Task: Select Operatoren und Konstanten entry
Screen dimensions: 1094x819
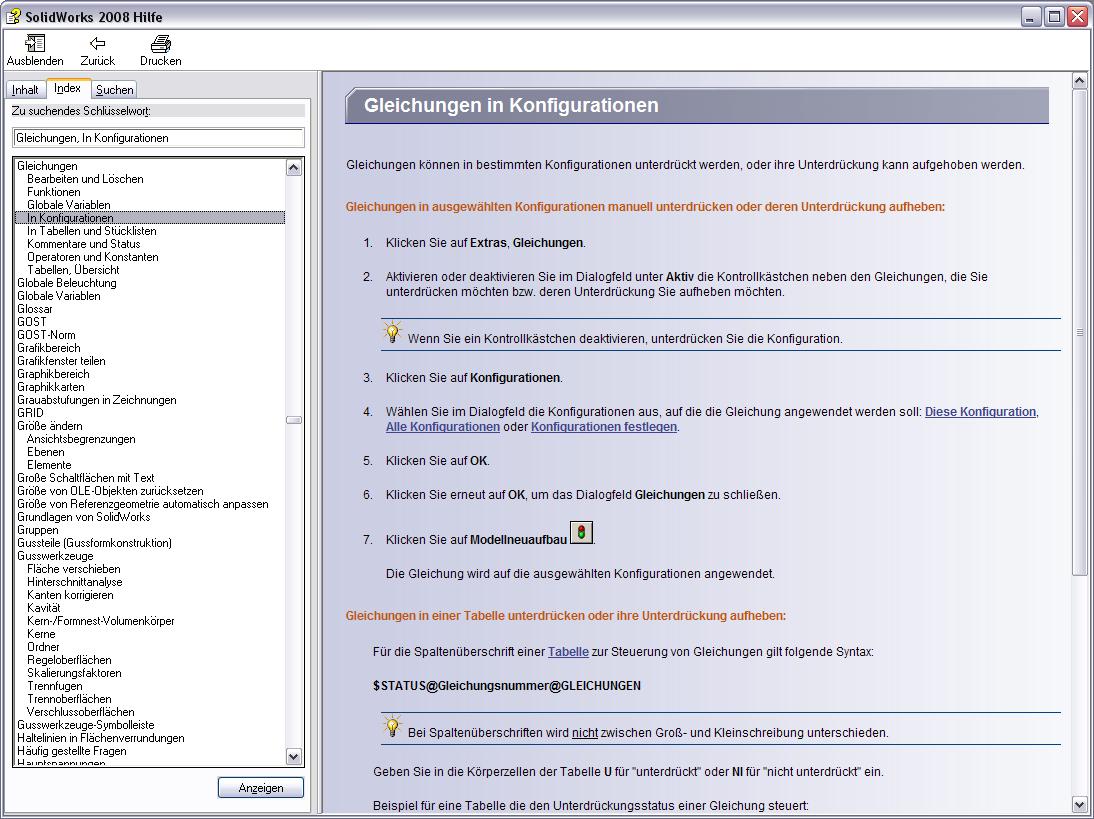Action: click(93, 257)
